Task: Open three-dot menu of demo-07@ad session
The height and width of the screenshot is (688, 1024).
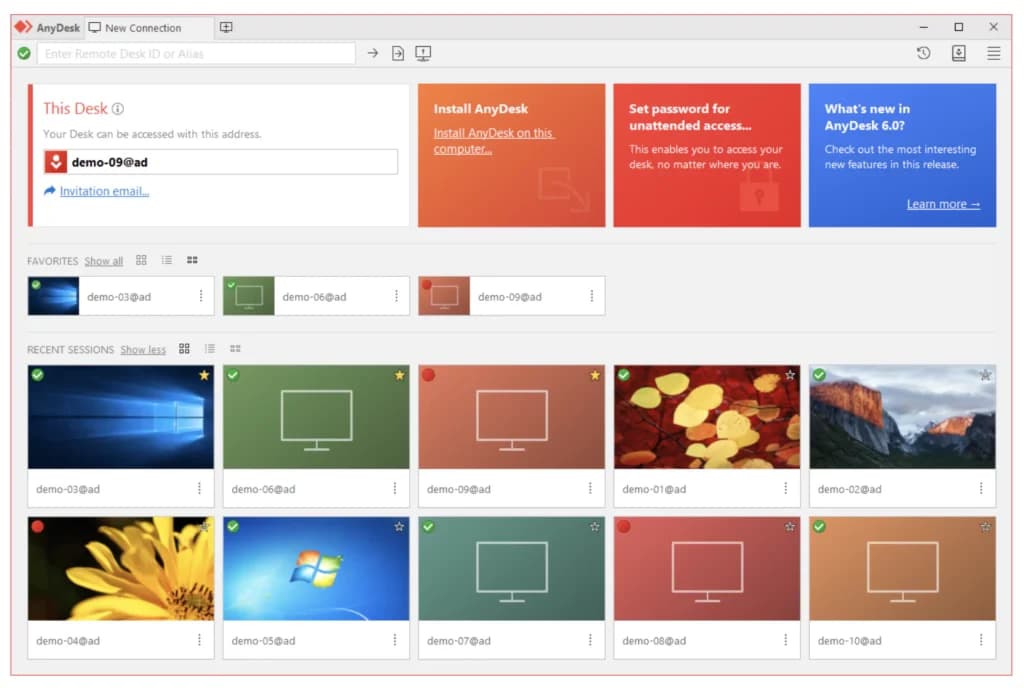Action: 590,640
